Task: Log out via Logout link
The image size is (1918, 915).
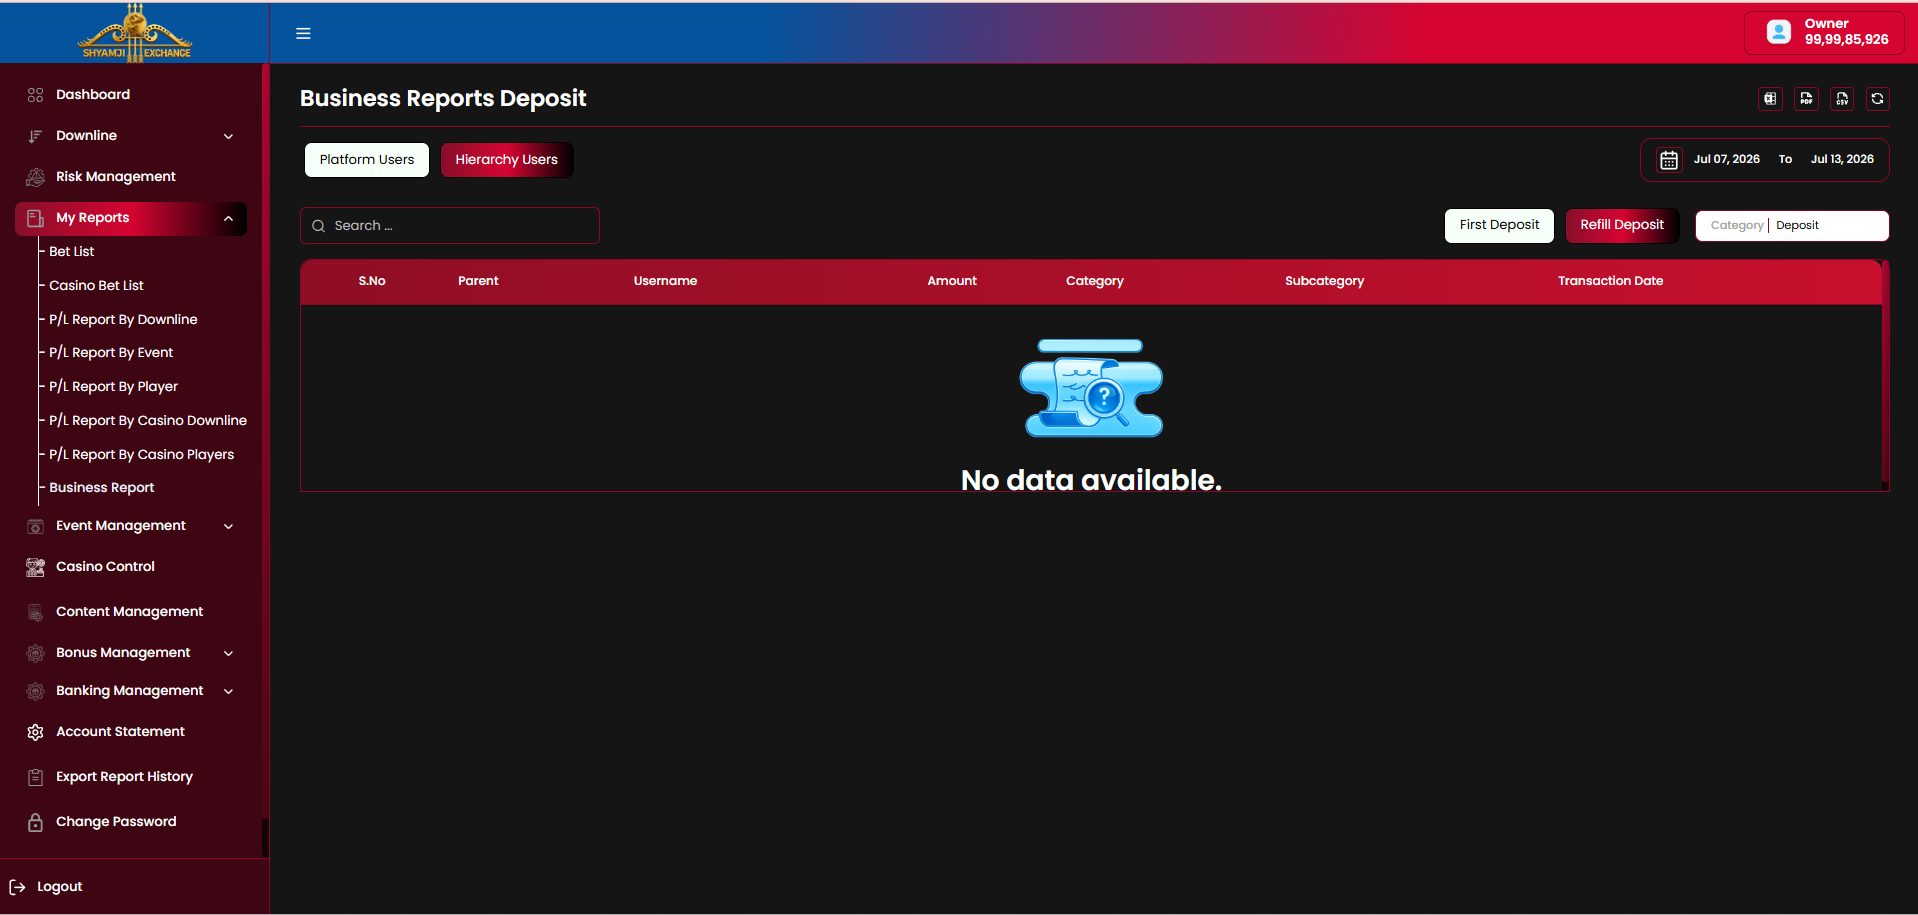Action: (59, 887)
